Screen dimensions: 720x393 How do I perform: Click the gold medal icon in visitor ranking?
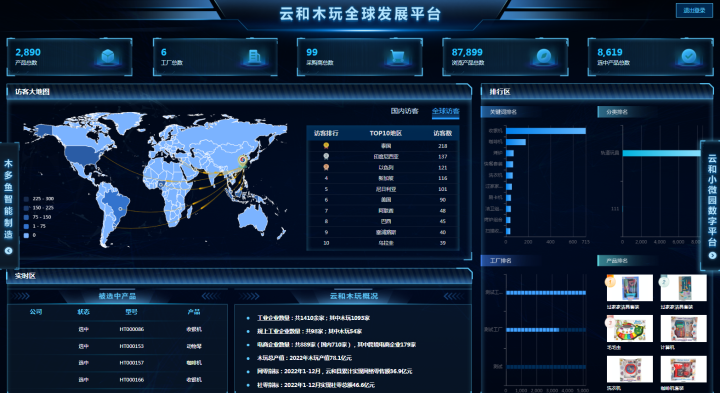tap(326, 146)
